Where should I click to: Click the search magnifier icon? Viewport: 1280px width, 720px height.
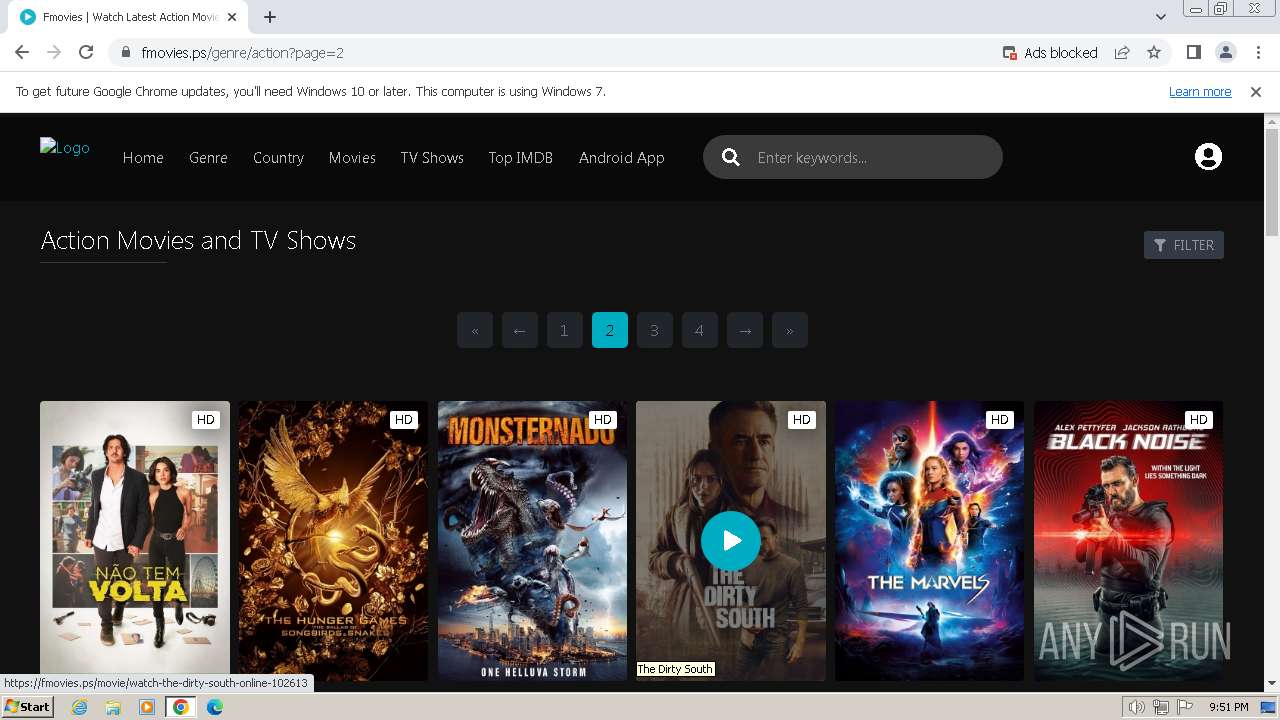pyautogui.click(x=731, y=157)
